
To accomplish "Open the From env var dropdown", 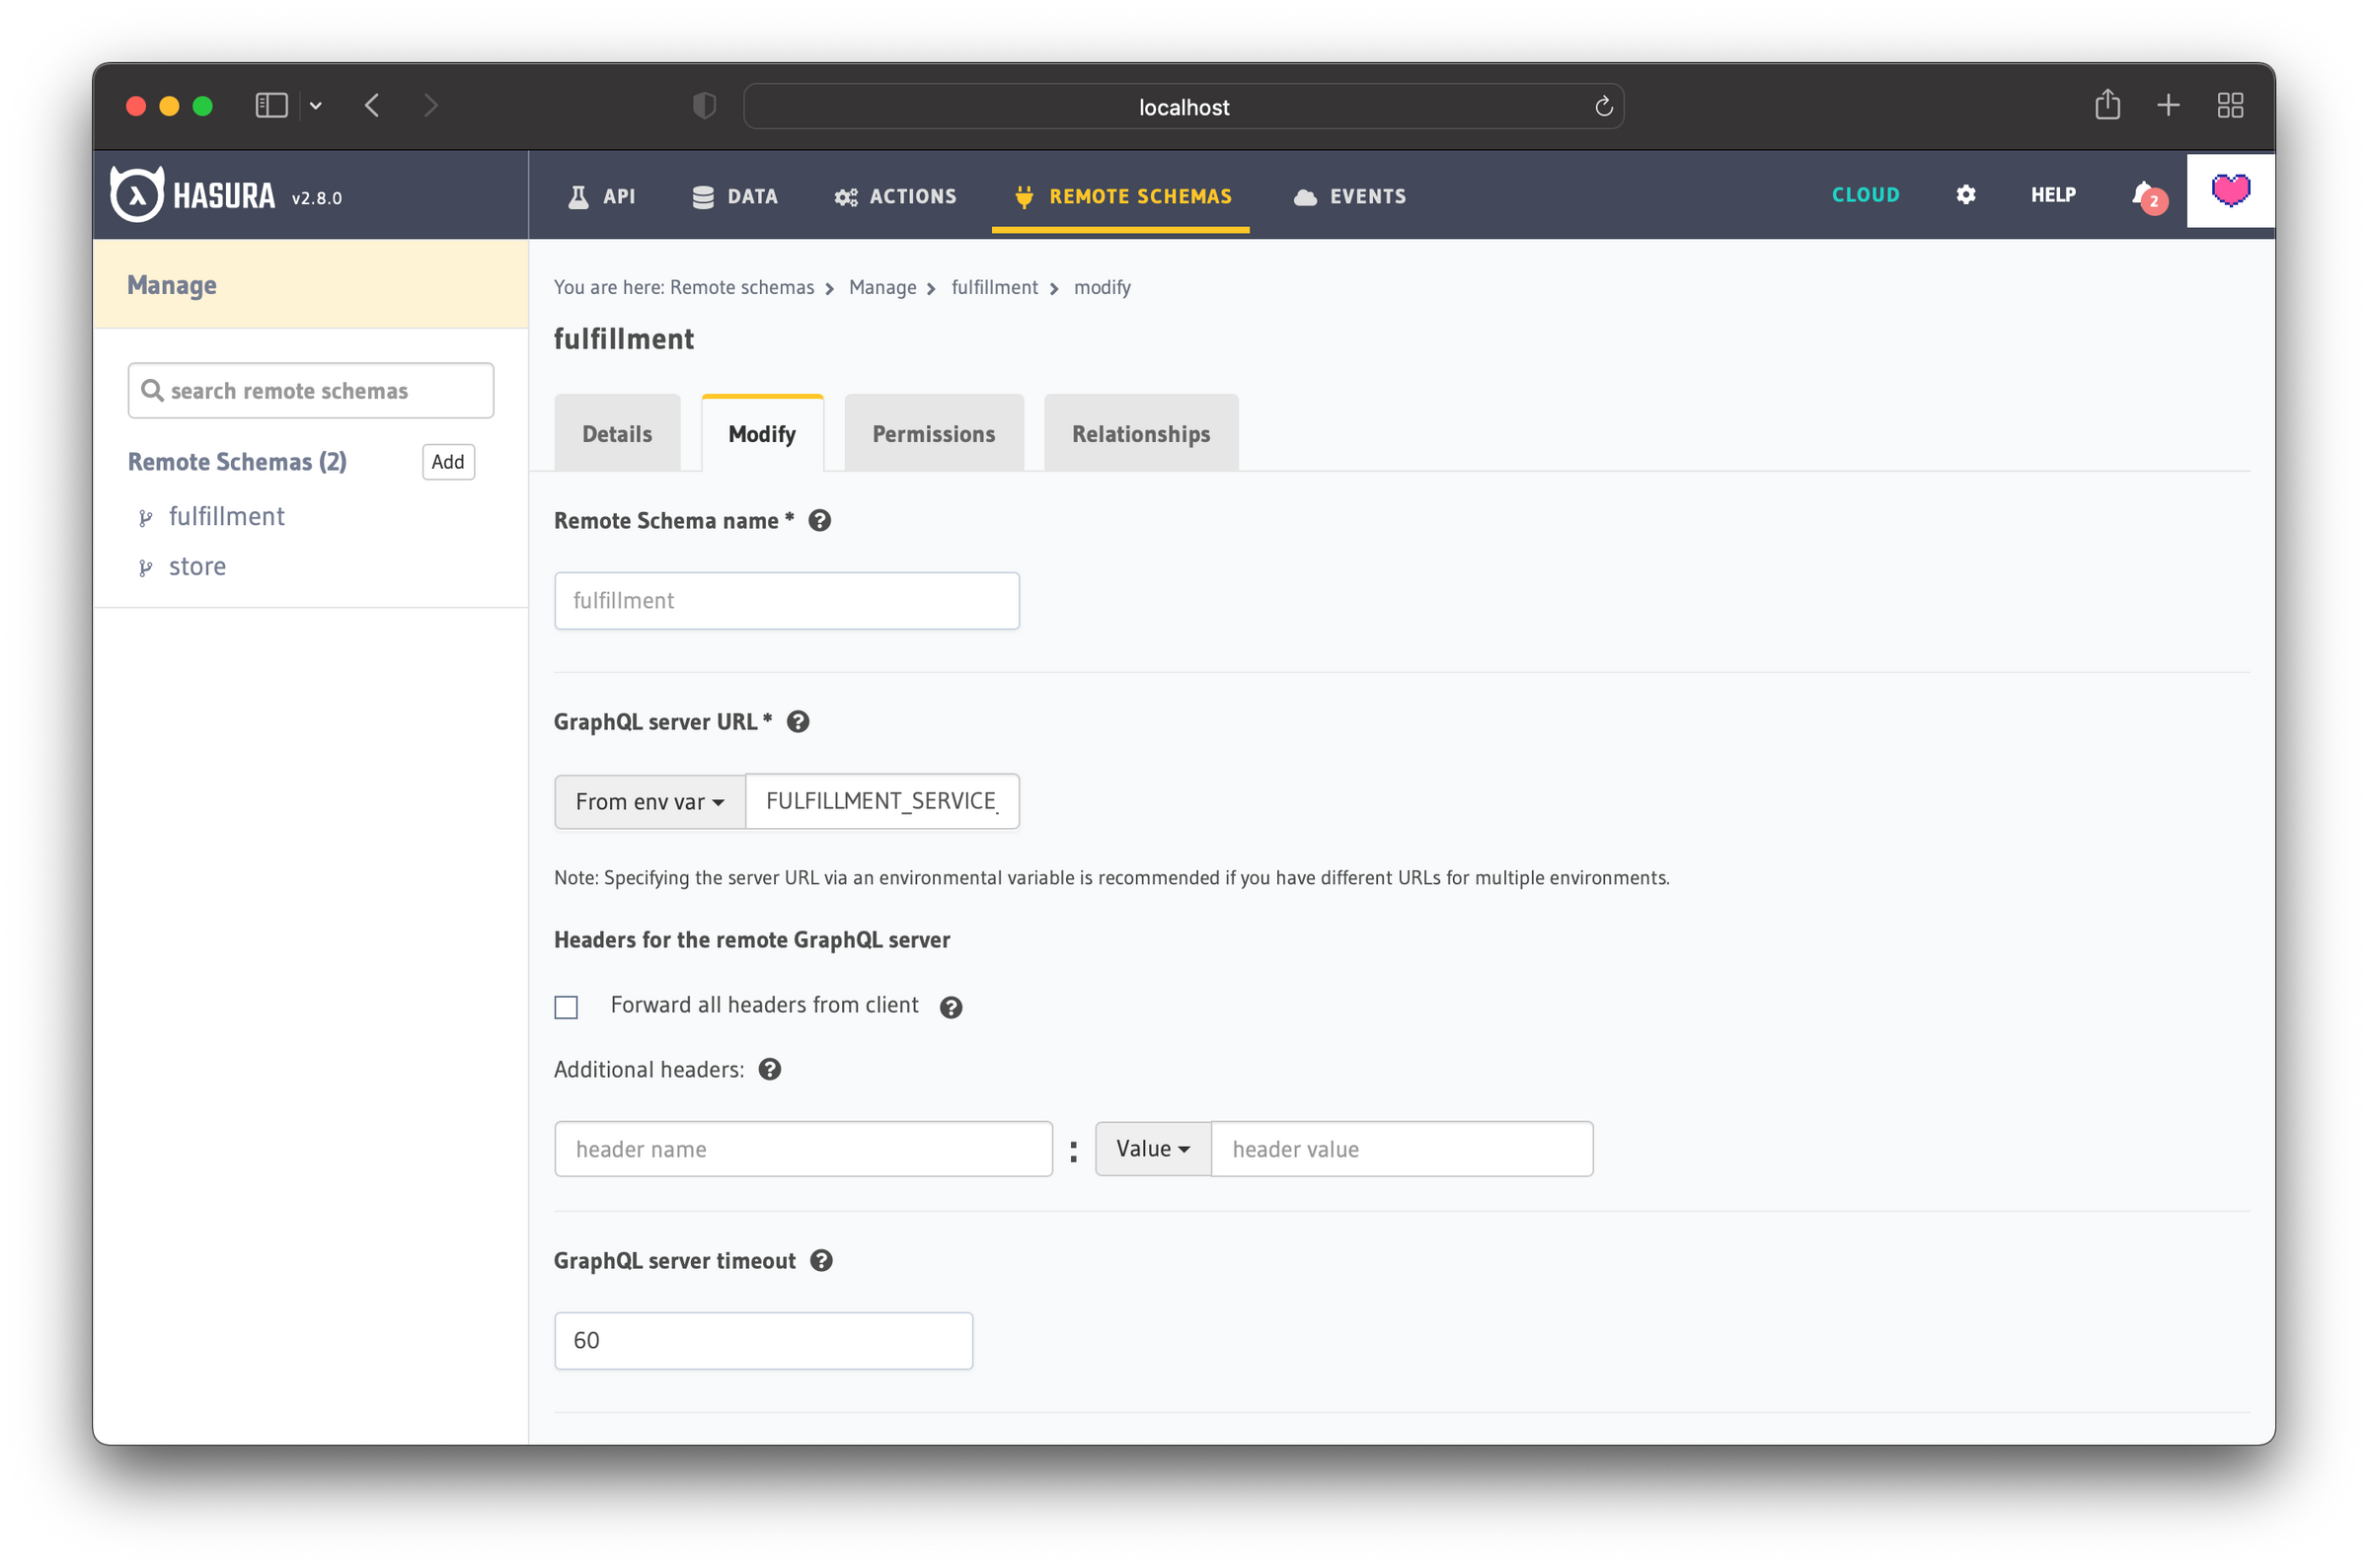I will pos(649,801).
